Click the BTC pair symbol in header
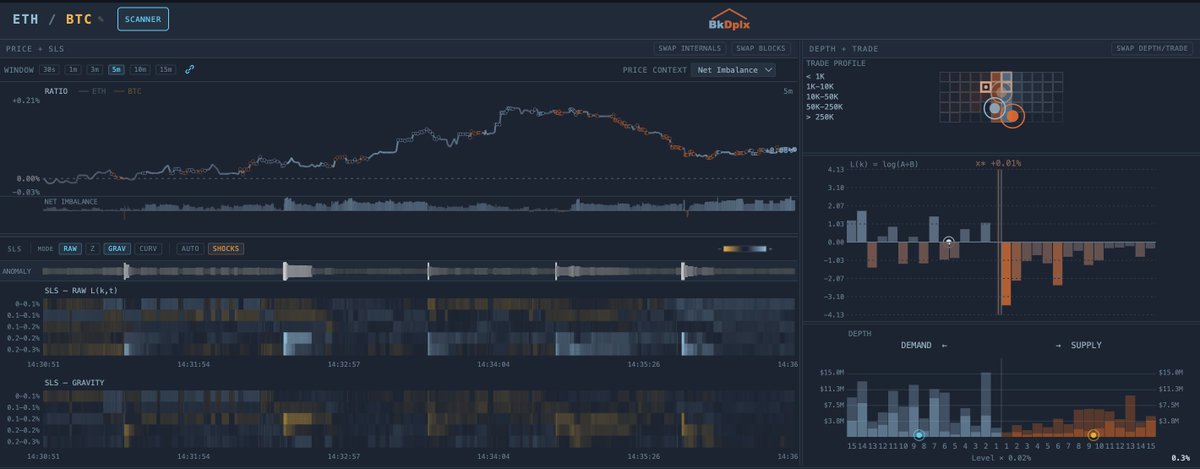Image resolution: width=1200 pixels, height=469 pixels. (x=78, y=19)
